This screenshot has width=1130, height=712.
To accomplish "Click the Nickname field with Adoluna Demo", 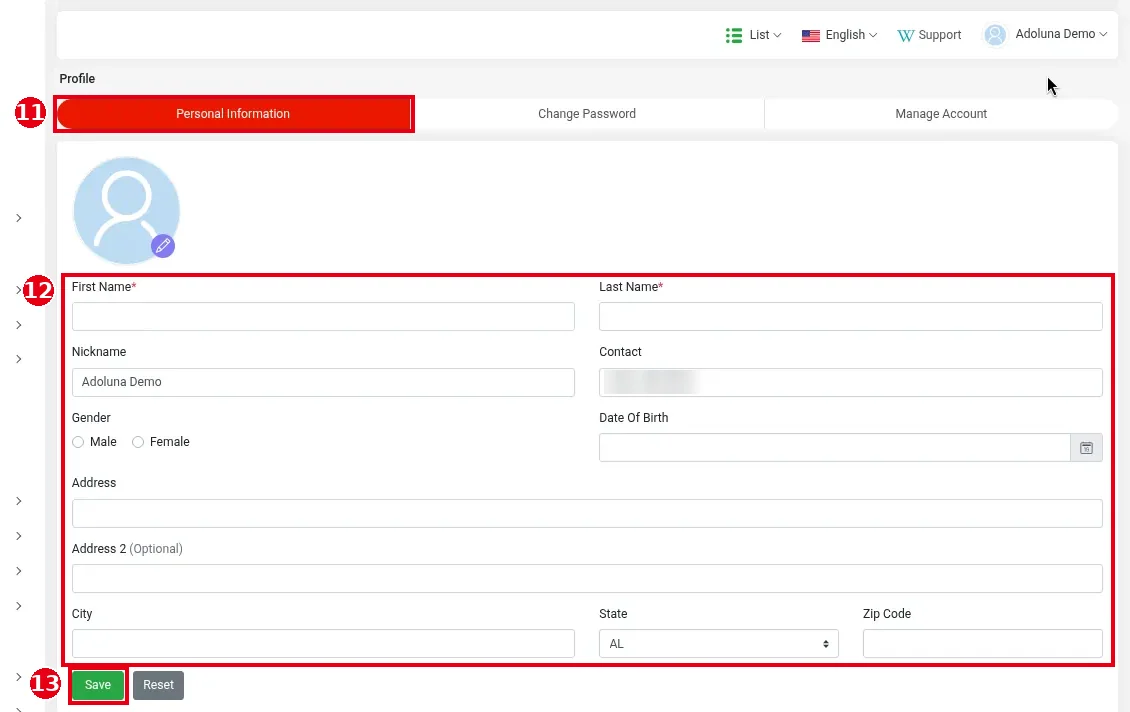I will [x=323, y=382].
